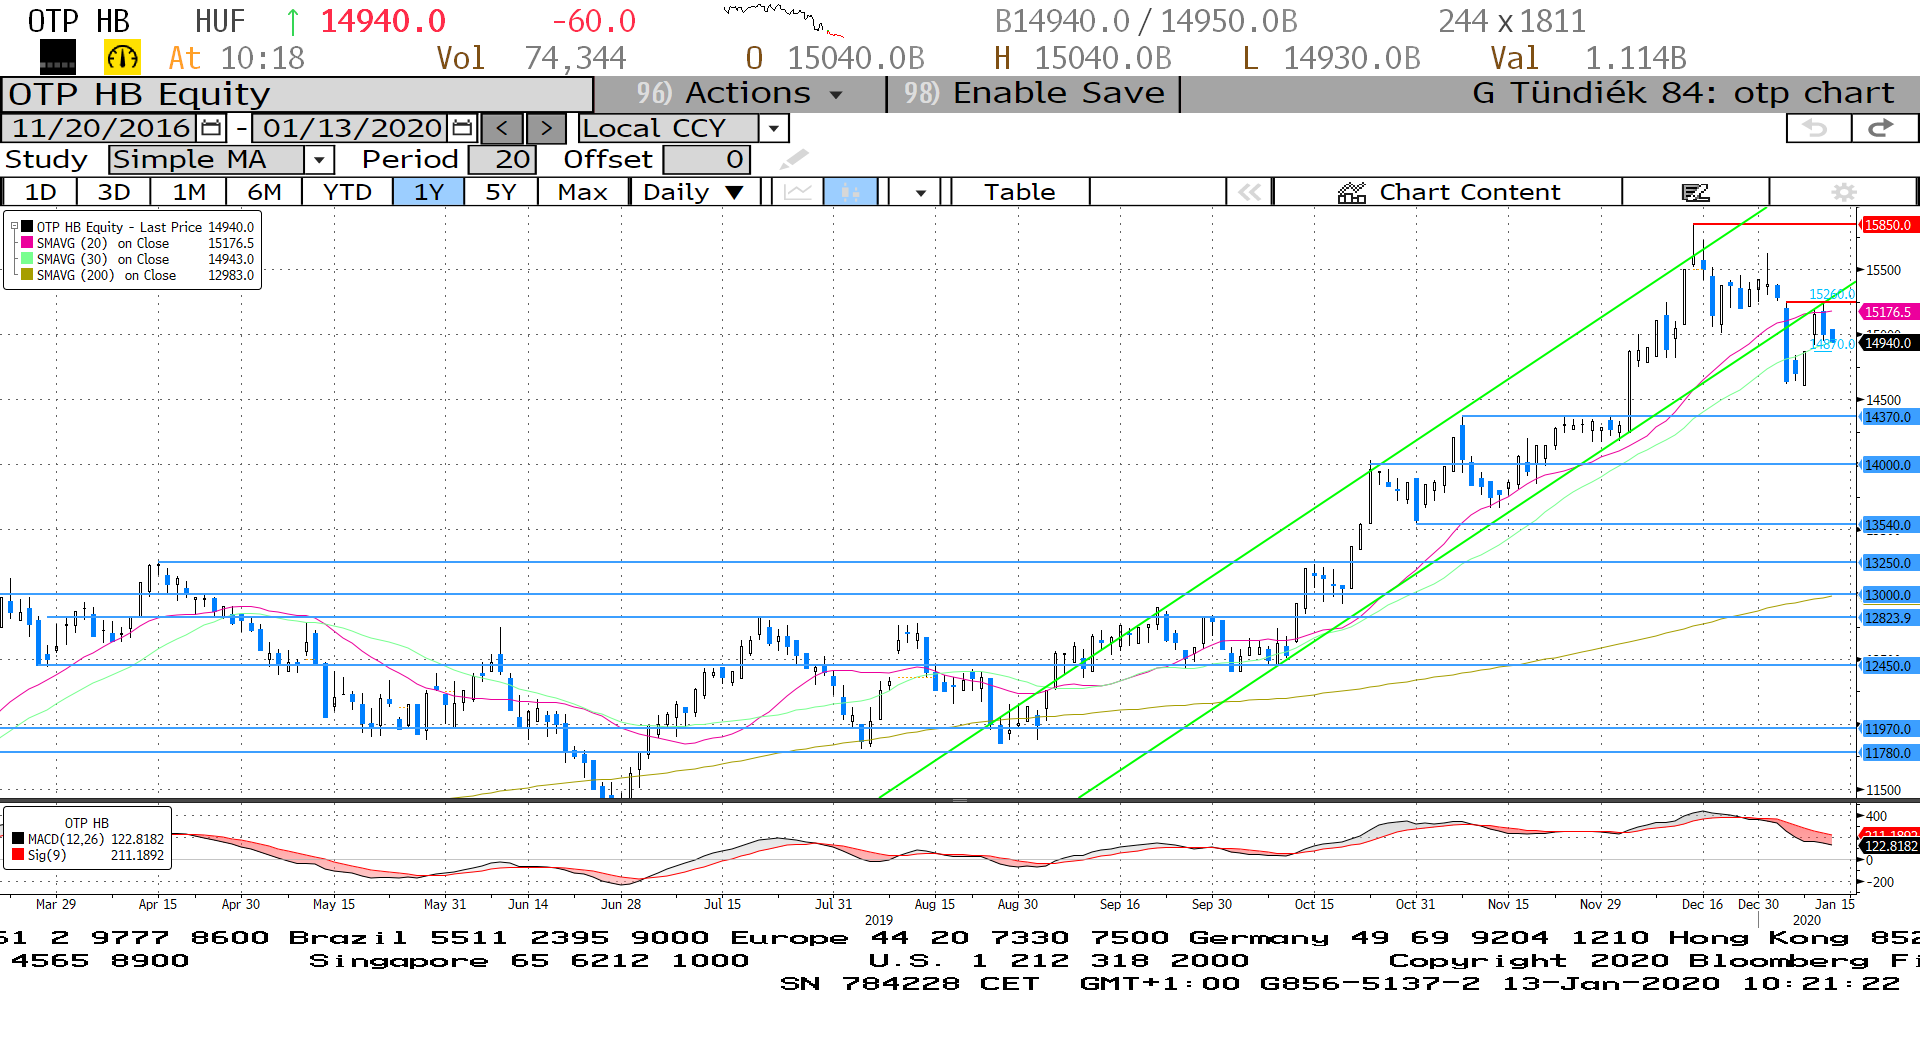Open chart settings gear

[1844, 192]
